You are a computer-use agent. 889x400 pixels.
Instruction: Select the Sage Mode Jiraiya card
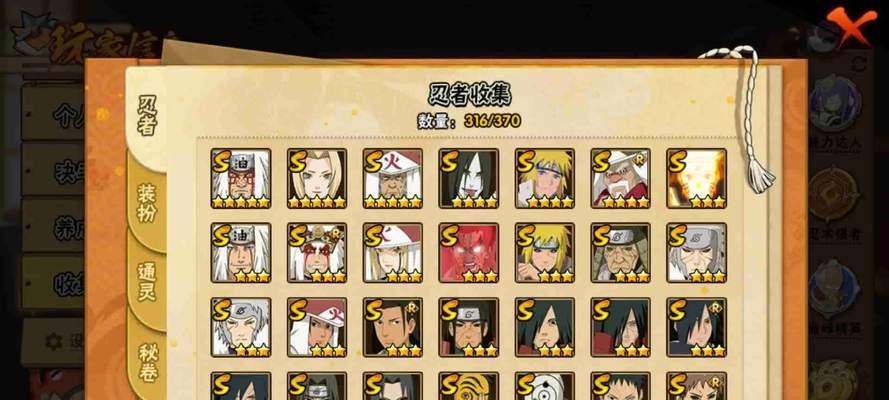click(316, 253)
